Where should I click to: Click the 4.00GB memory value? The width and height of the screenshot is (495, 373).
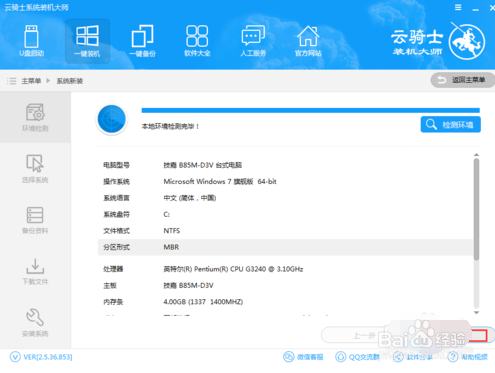coord(203,302)
